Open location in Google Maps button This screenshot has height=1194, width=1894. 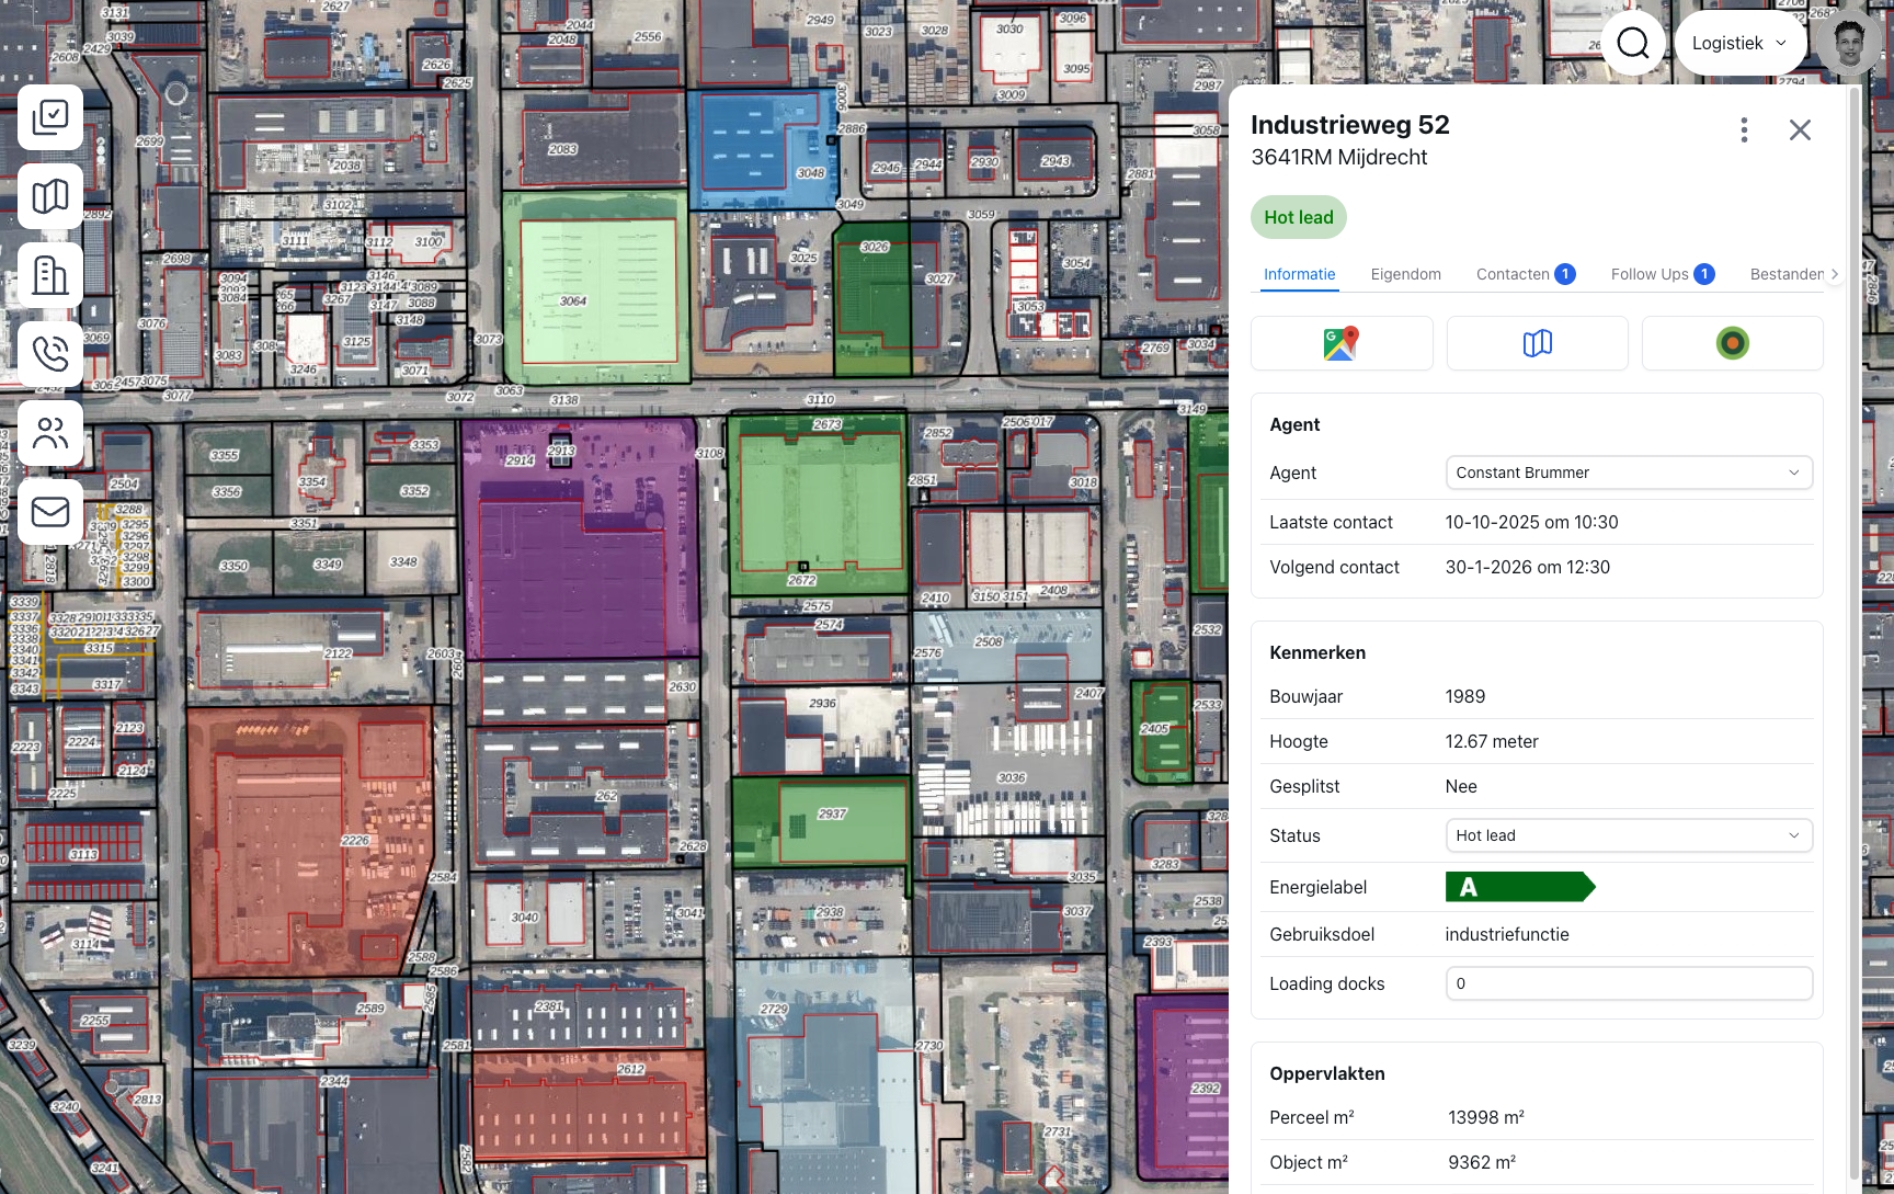(x=1341, y=343)
